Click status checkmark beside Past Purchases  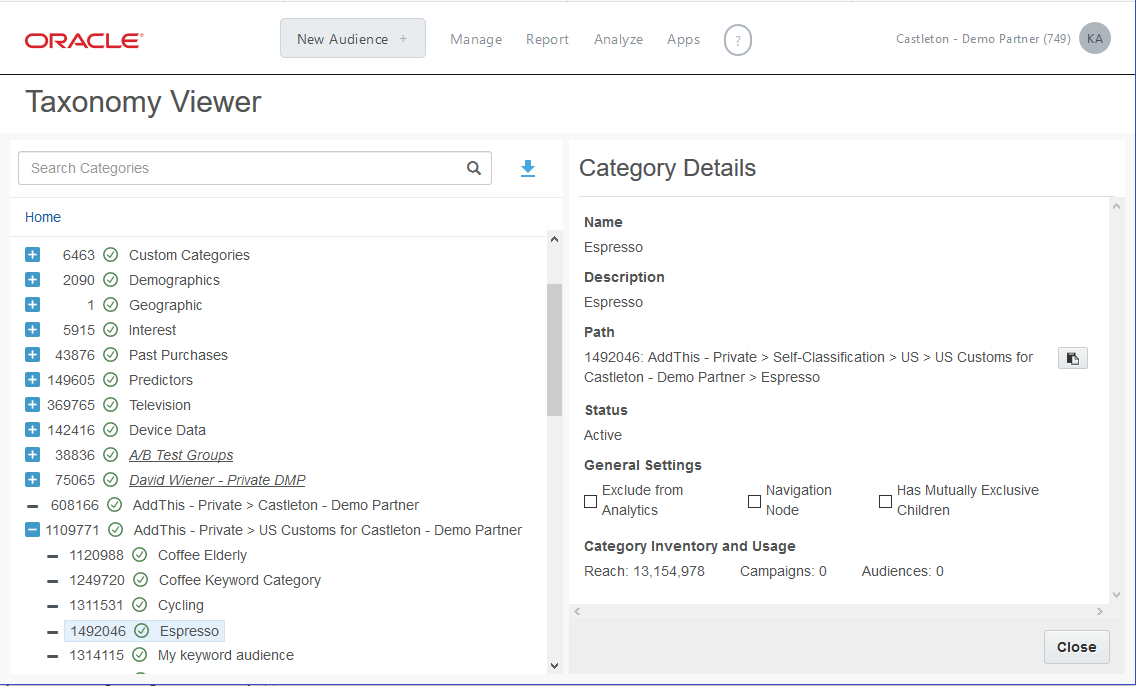(x=110, y=355)
